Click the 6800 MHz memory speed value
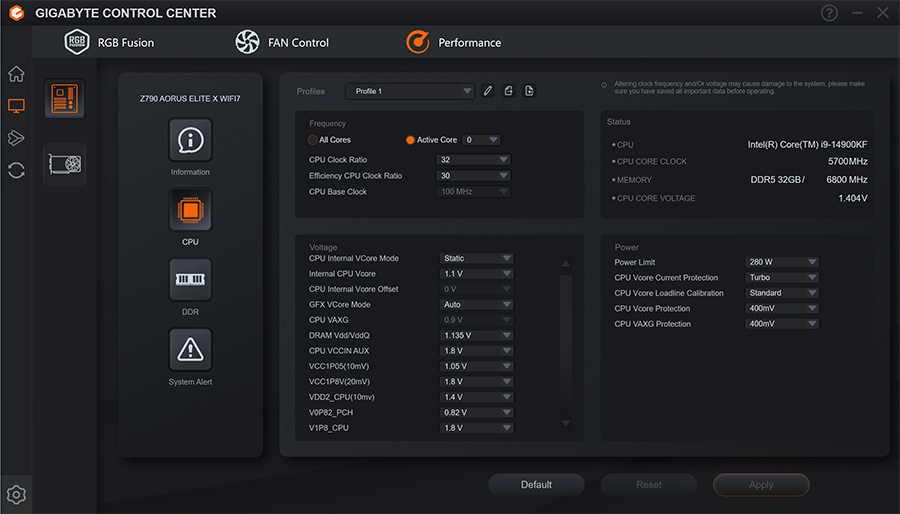This screenshot has width=900, height=514. point(847,180)
